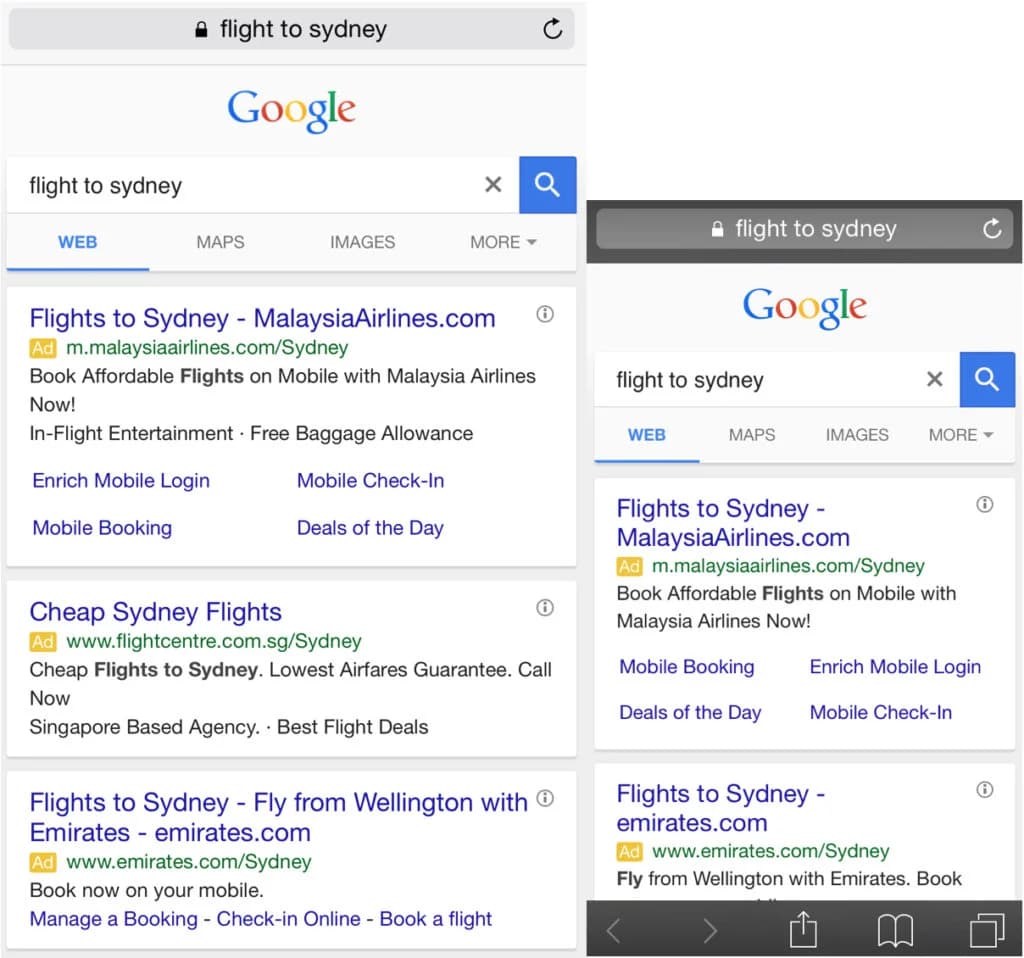Clear the search query with the X icon
The image size is (1024, 958).
click(x=493, y=184)
